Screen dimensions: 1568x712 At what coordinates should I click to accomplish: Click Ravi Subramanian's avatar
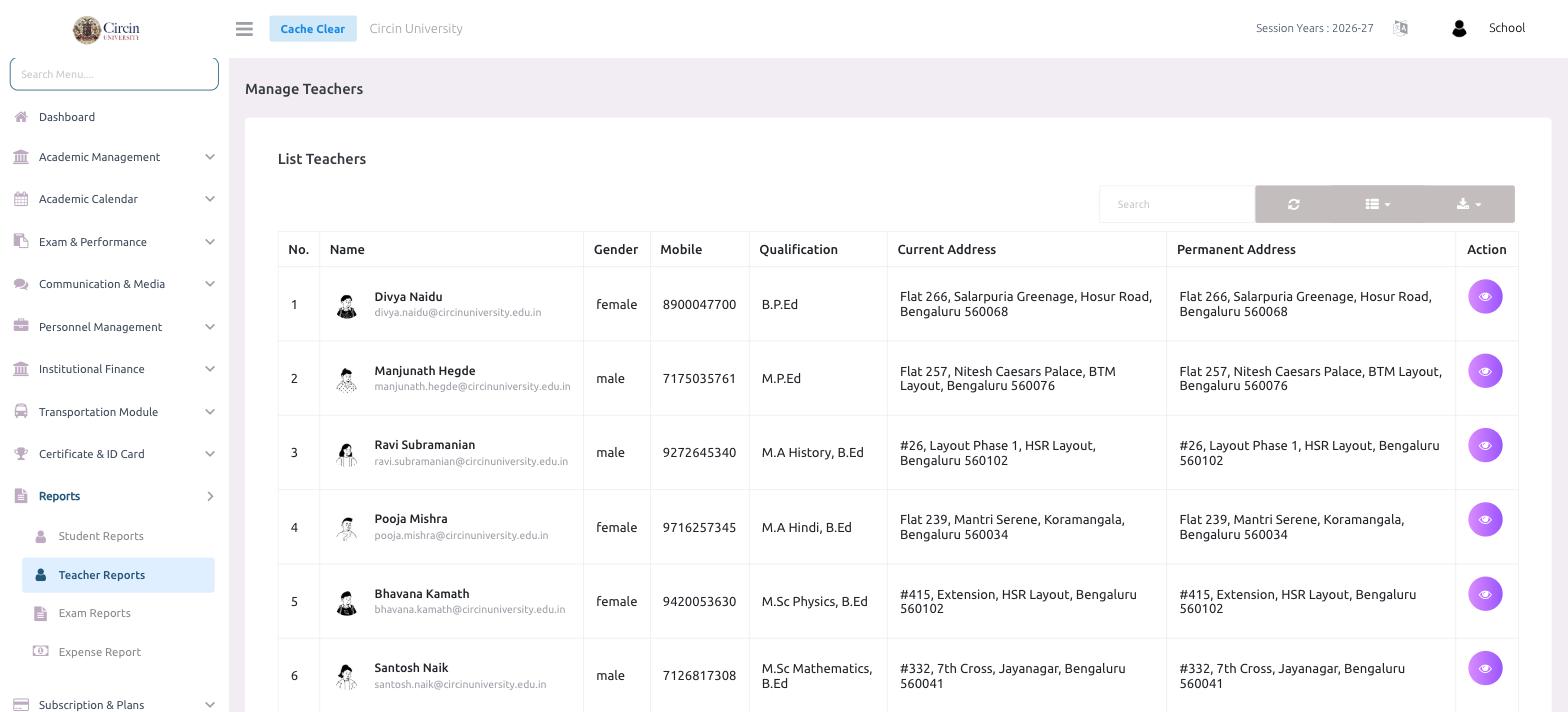tap(347, 453)
